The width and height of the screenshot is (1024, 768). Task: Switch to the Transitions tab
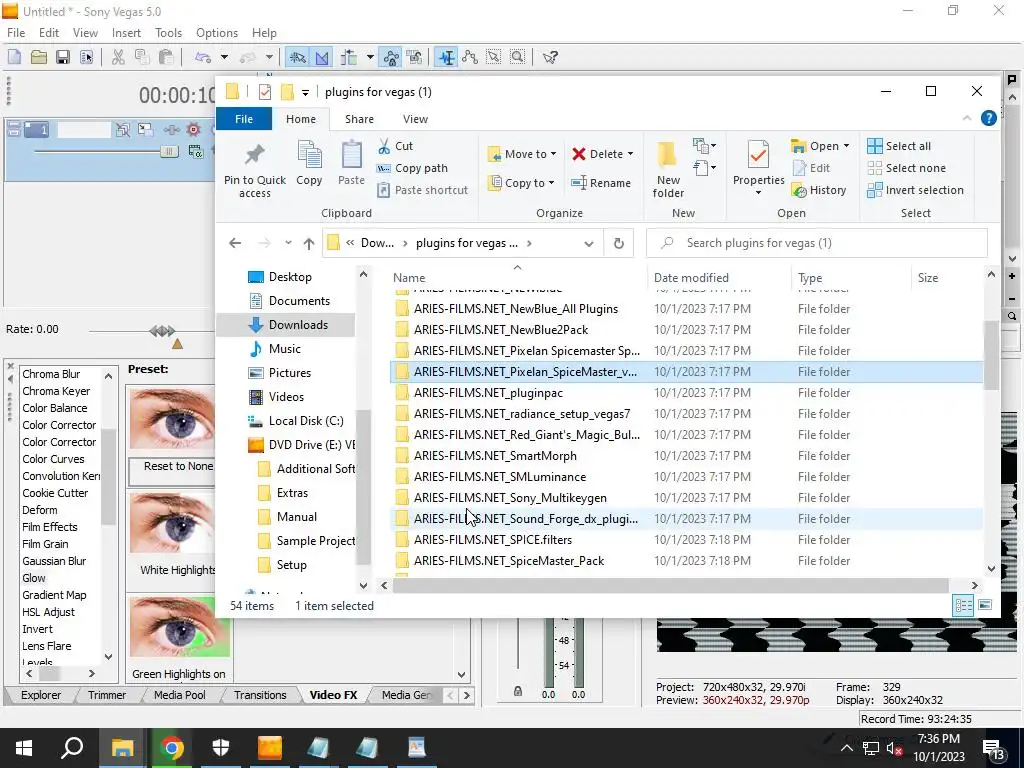pyautogui.click(x=260, y=695)
